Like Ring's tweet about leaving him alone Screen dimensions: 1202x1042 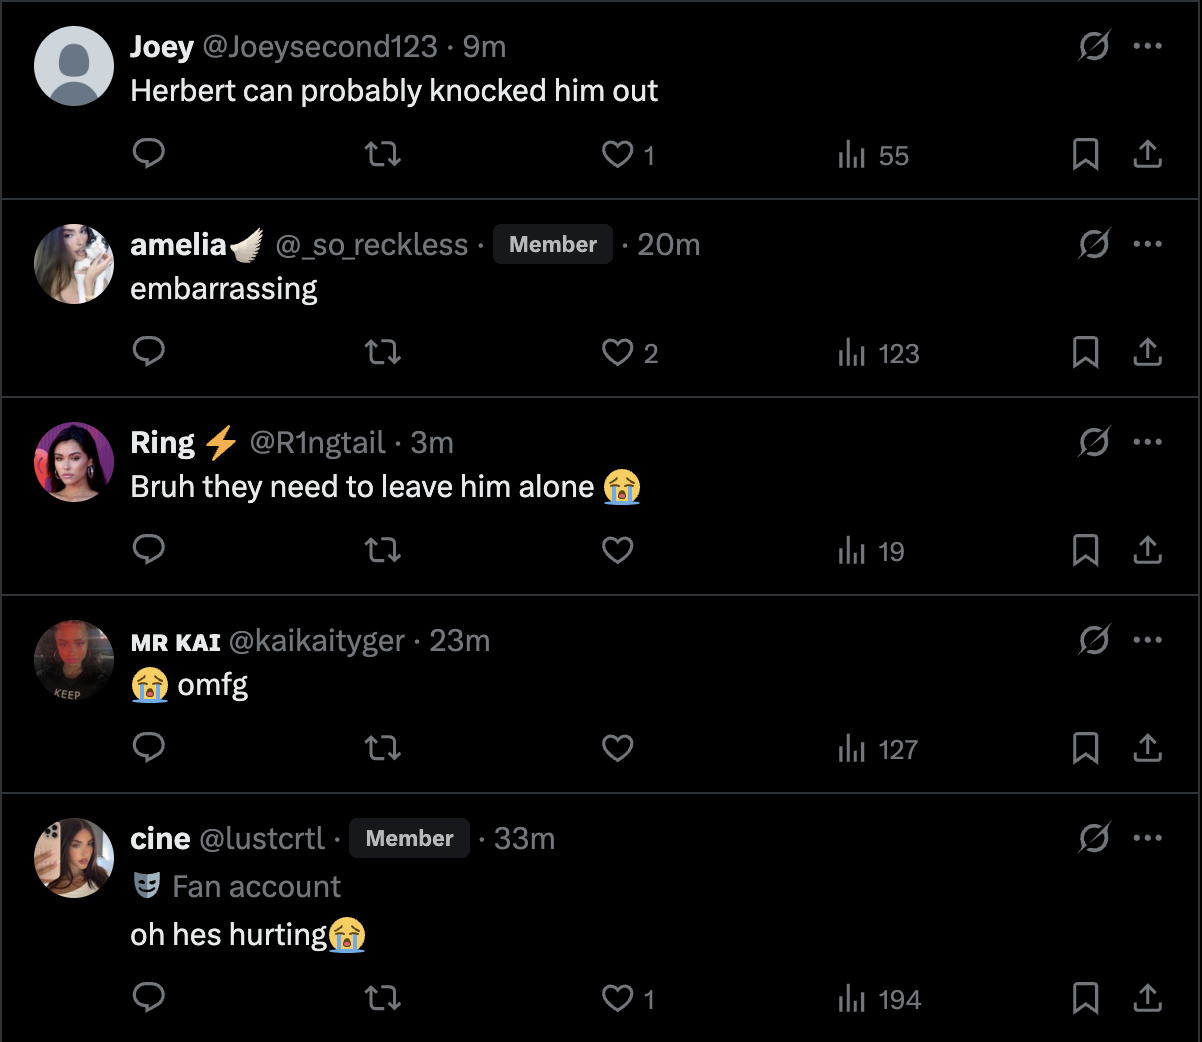tap(617, 550)
